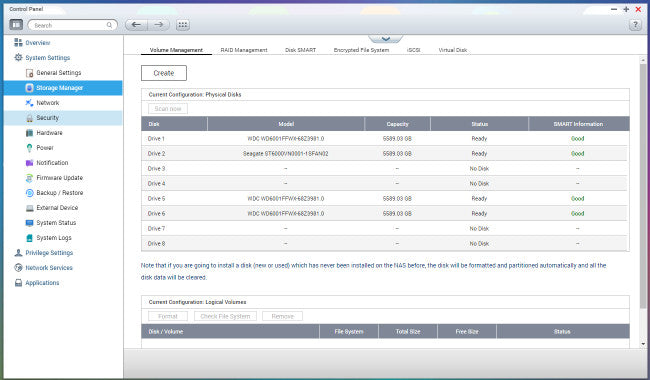Select System Logs in sidebar
This screenshot has width=650, height=380.
54,238
